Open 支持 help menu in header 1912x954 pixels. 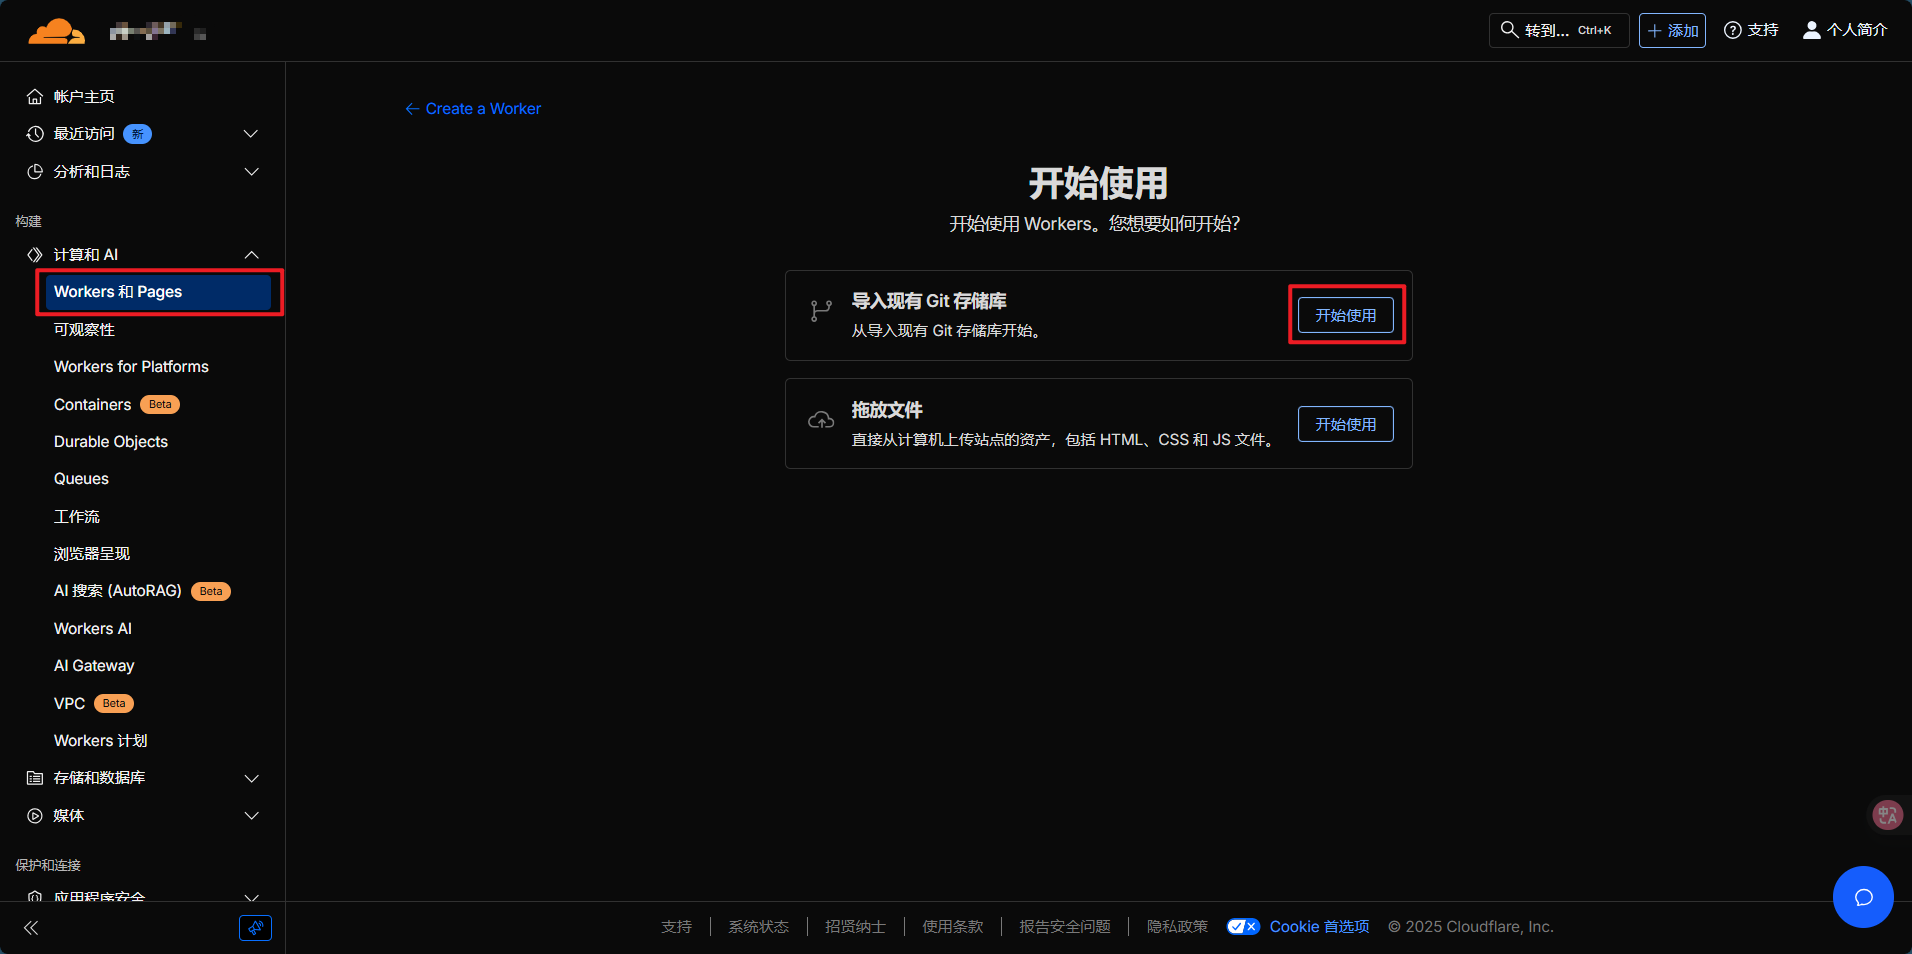(1751, 30)
